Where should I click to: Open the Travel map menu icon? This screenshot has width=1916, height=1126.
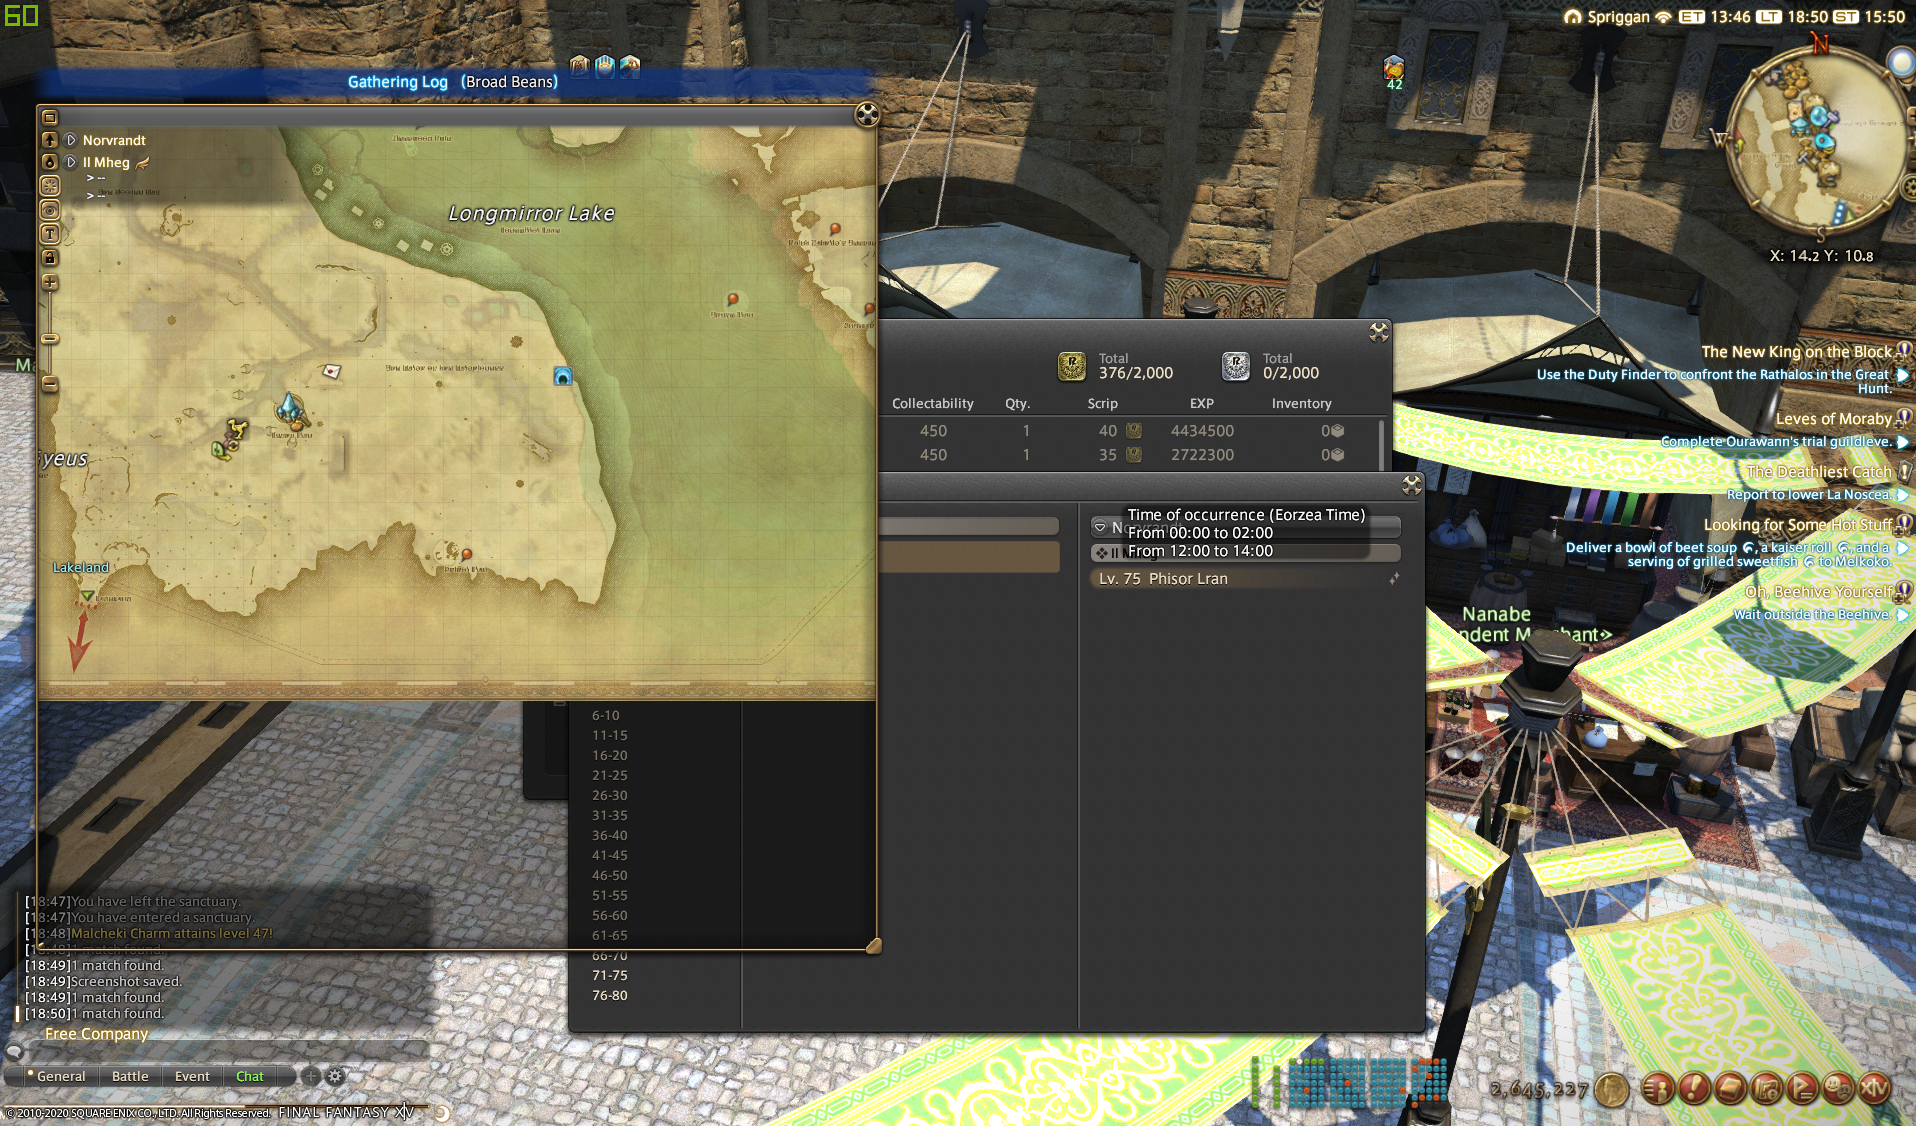(1766, 1088)
